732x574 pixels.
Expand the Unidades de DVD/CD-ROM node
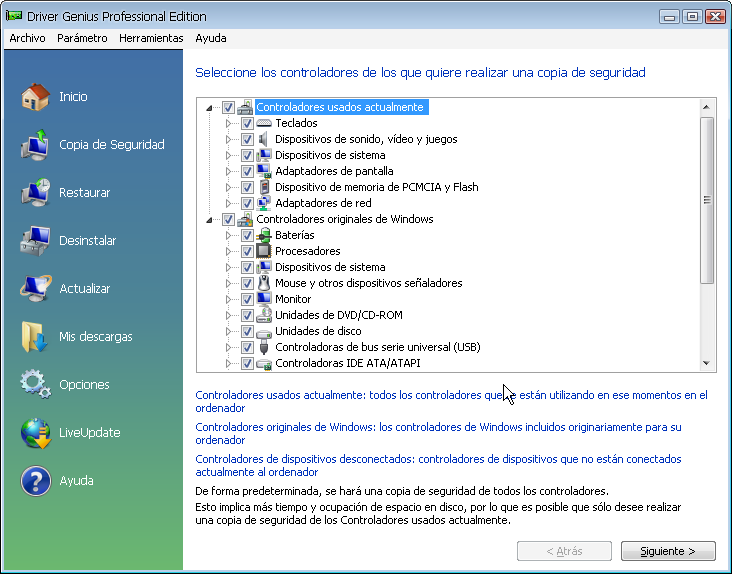pyautogui.click(x=228, y=315)
